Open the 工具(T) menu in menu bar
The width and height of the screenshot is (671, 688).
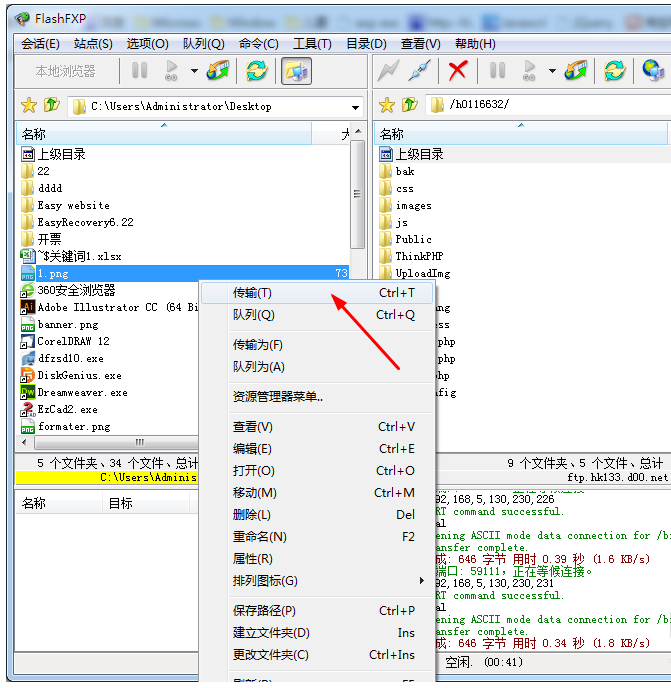pyautogui.click(x=311, y=43)
